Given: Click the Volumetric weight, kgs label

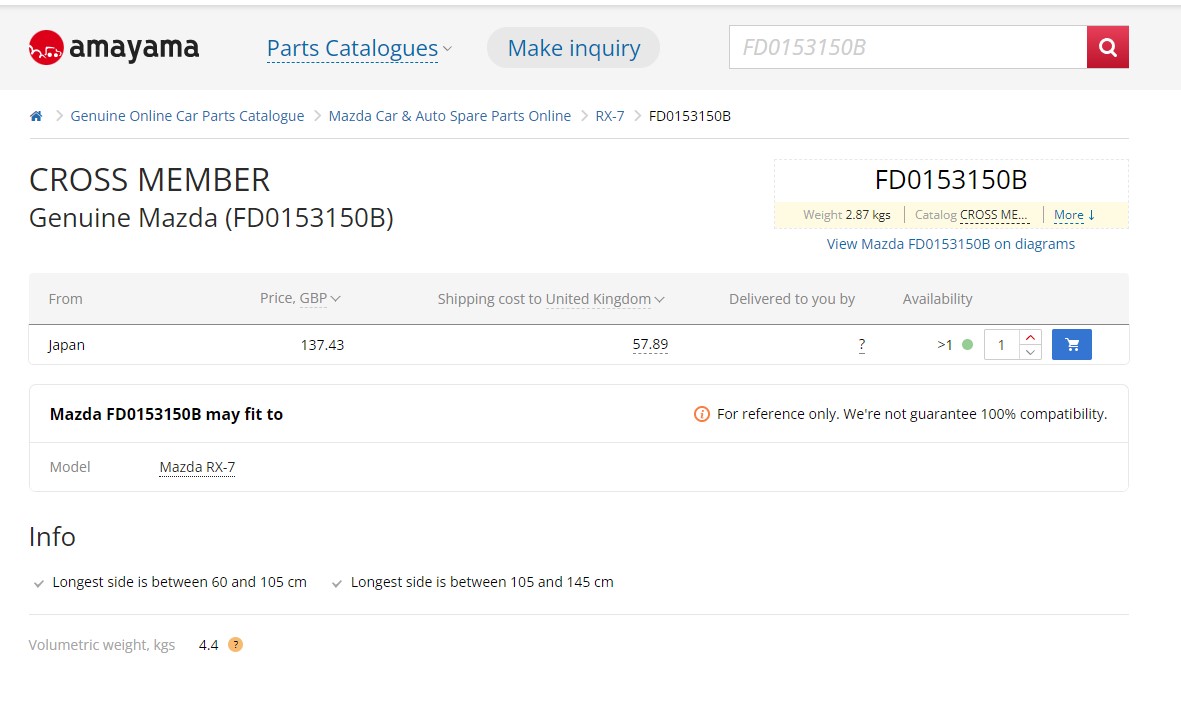Looking at the screenshot, I should point(102,645).
